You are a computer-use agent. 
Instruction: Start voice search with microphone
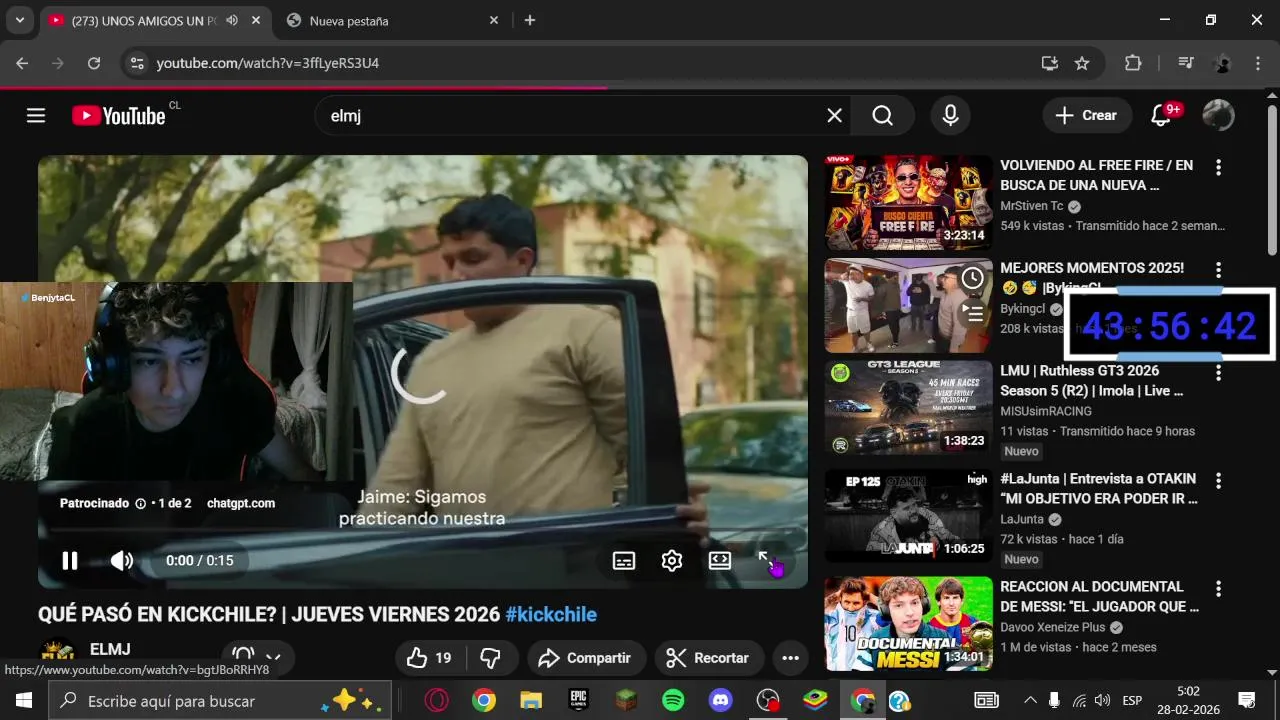(x=950, y=116)
